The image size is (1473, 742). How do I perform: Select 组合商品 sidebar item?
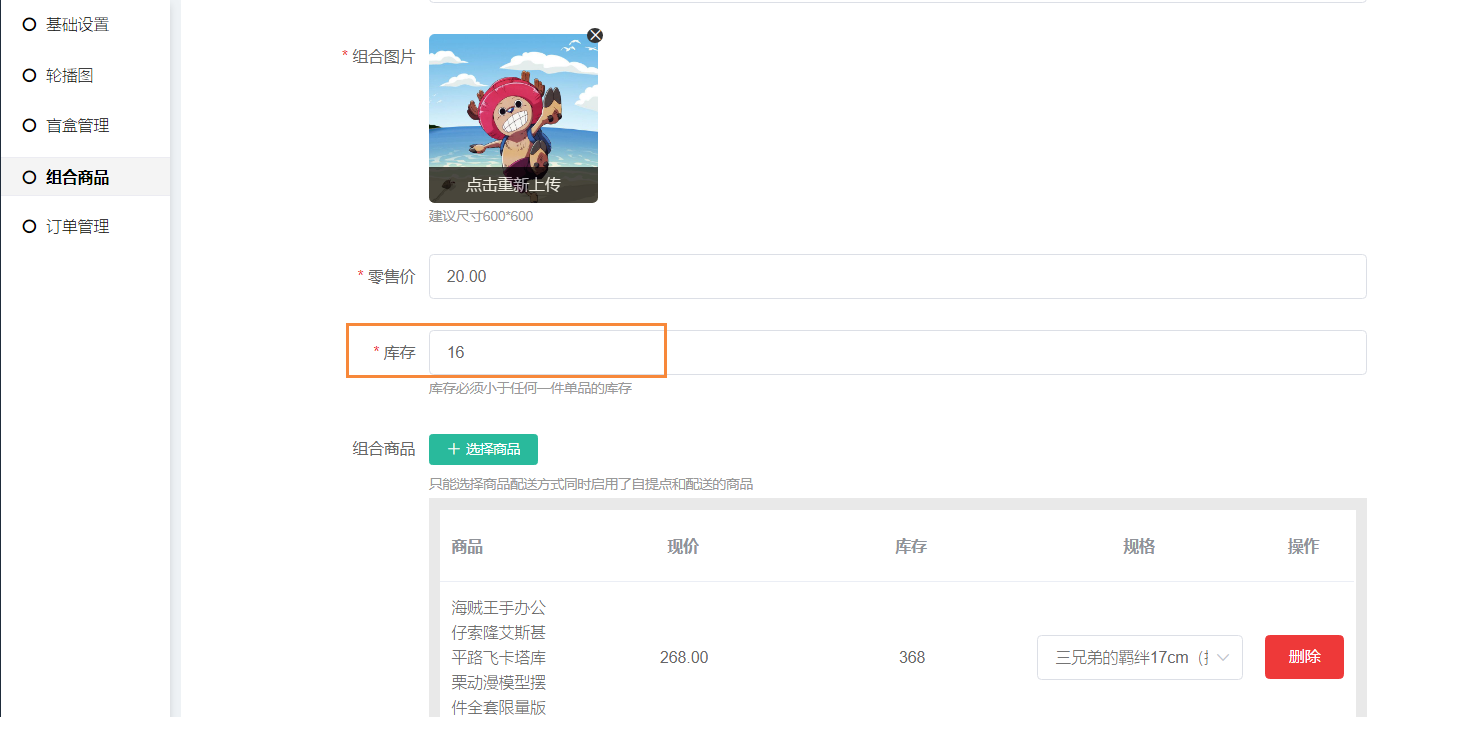tap(77, 177)
